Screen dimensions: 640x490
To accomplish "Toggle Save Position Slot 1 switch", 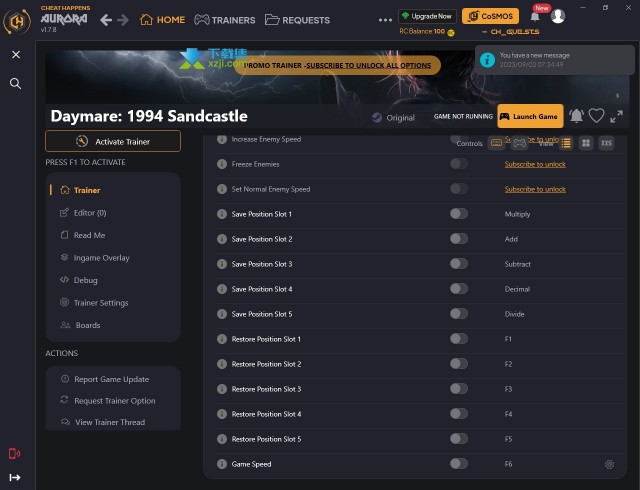I will click(x=459, y=214).
